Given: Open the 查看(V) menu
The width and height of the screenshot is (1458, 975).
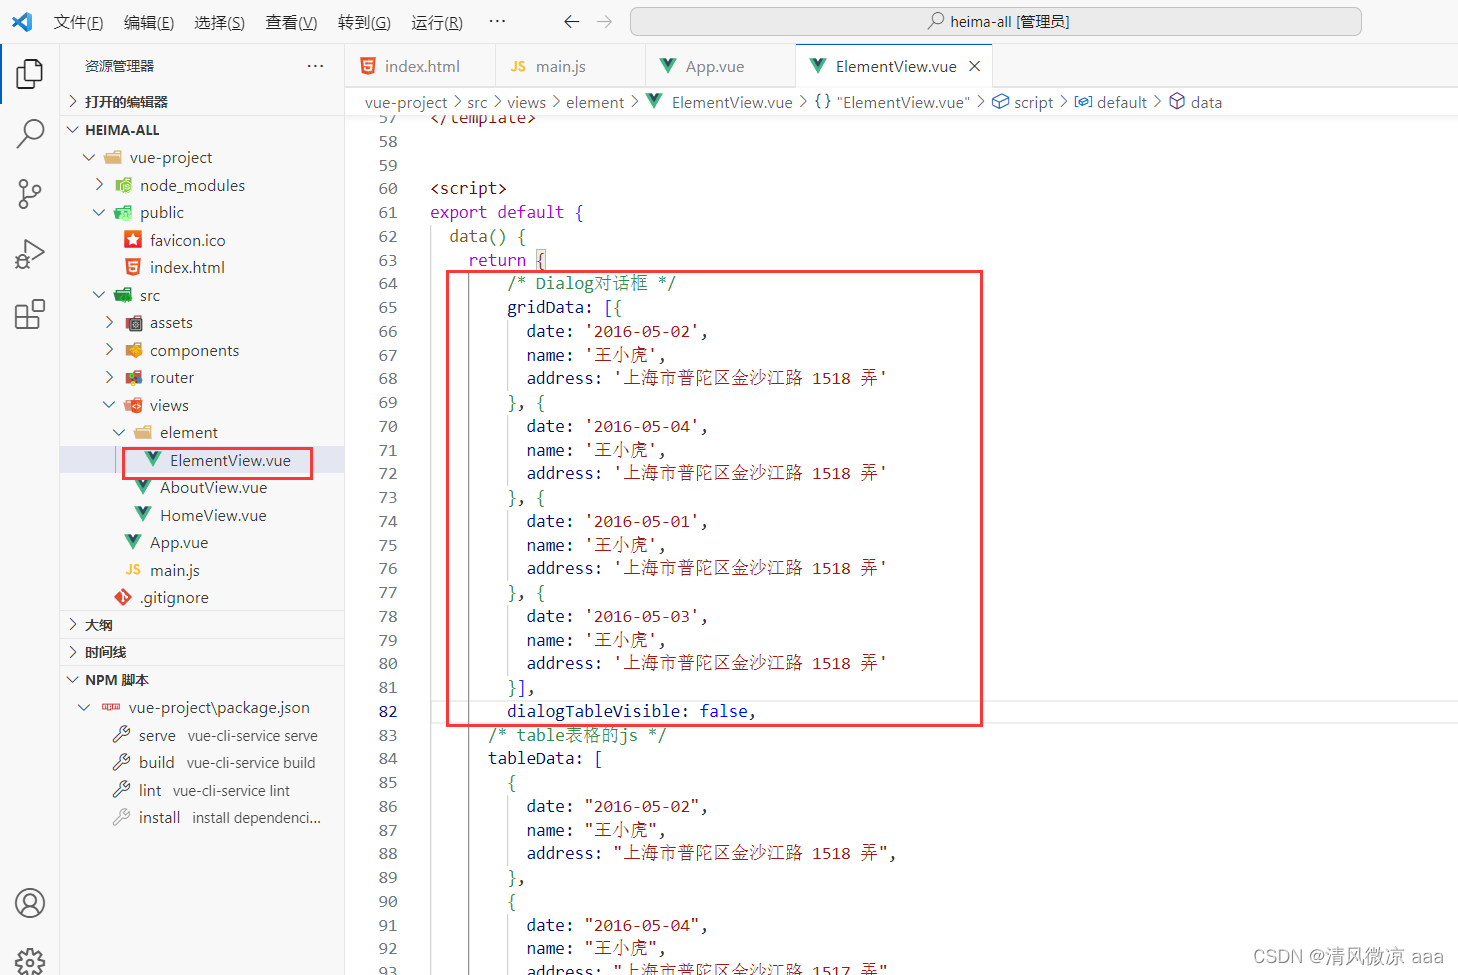Looking at the screenshot, I should (291, 22).
